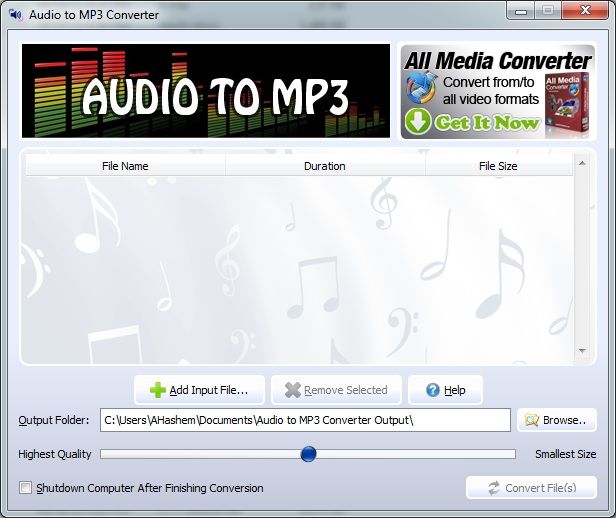
Task: Click the All Media Converter ad title
Action: 497,61
